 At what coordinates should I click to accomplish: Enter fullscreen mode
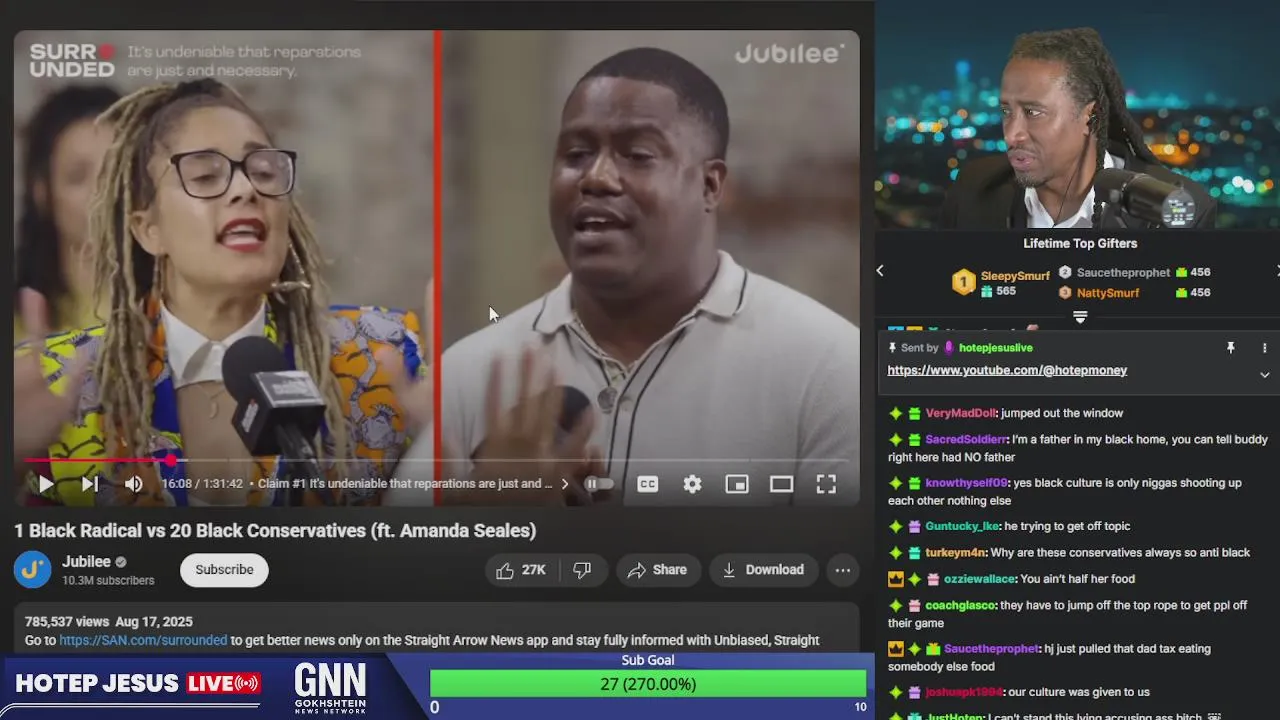point(826,484)
